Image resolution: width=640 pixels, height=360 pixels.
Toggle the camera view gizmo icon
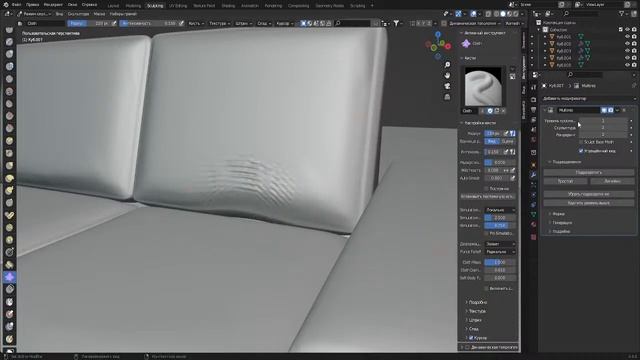coord(447,86)
